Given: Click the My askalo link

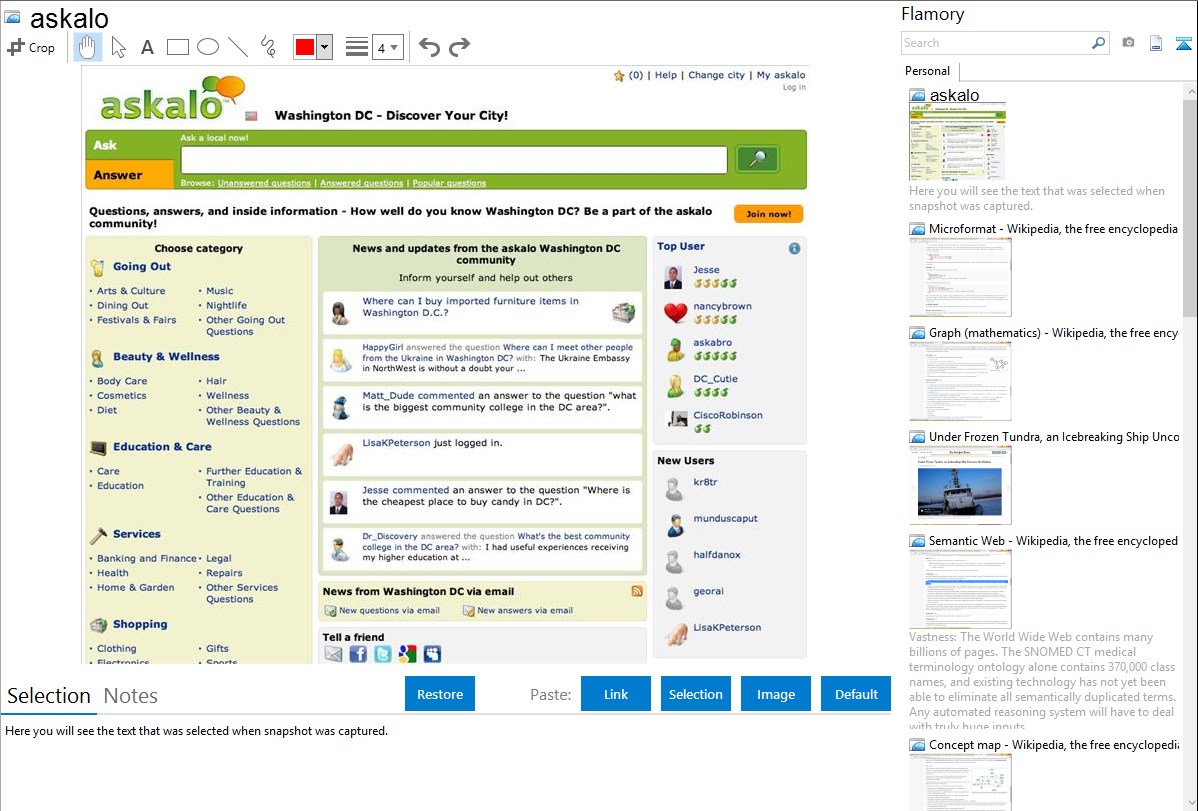Looking at the screenshot, I should (781, 75).
